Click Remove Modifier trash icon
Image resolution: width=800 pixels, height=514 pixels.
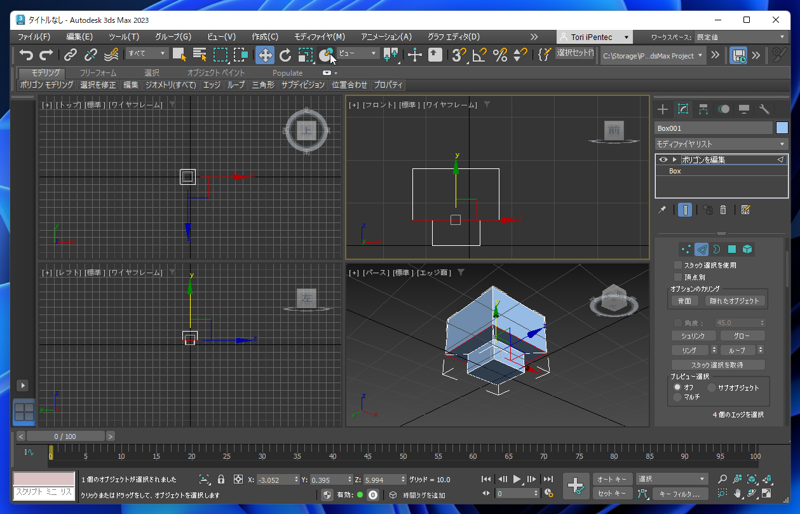tap(722, 210)
